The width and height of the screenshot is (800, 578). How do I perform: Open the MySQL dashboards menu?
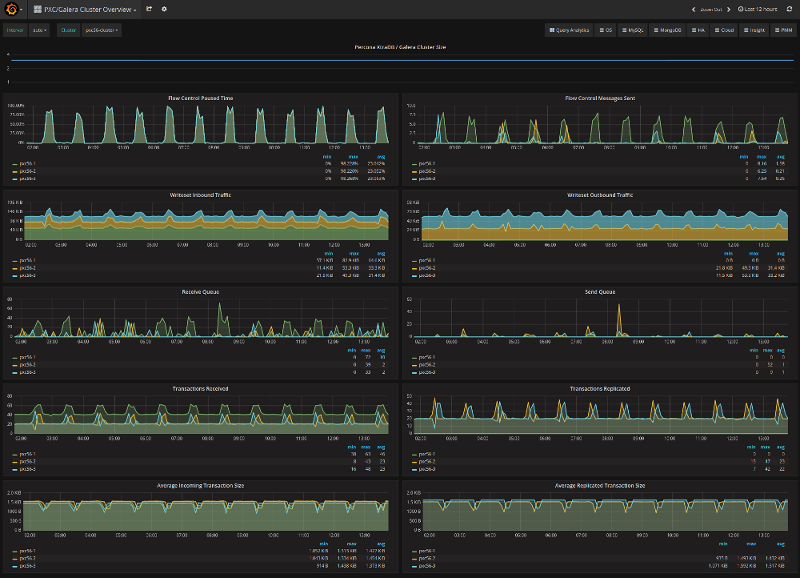click(x=632, y=30)
